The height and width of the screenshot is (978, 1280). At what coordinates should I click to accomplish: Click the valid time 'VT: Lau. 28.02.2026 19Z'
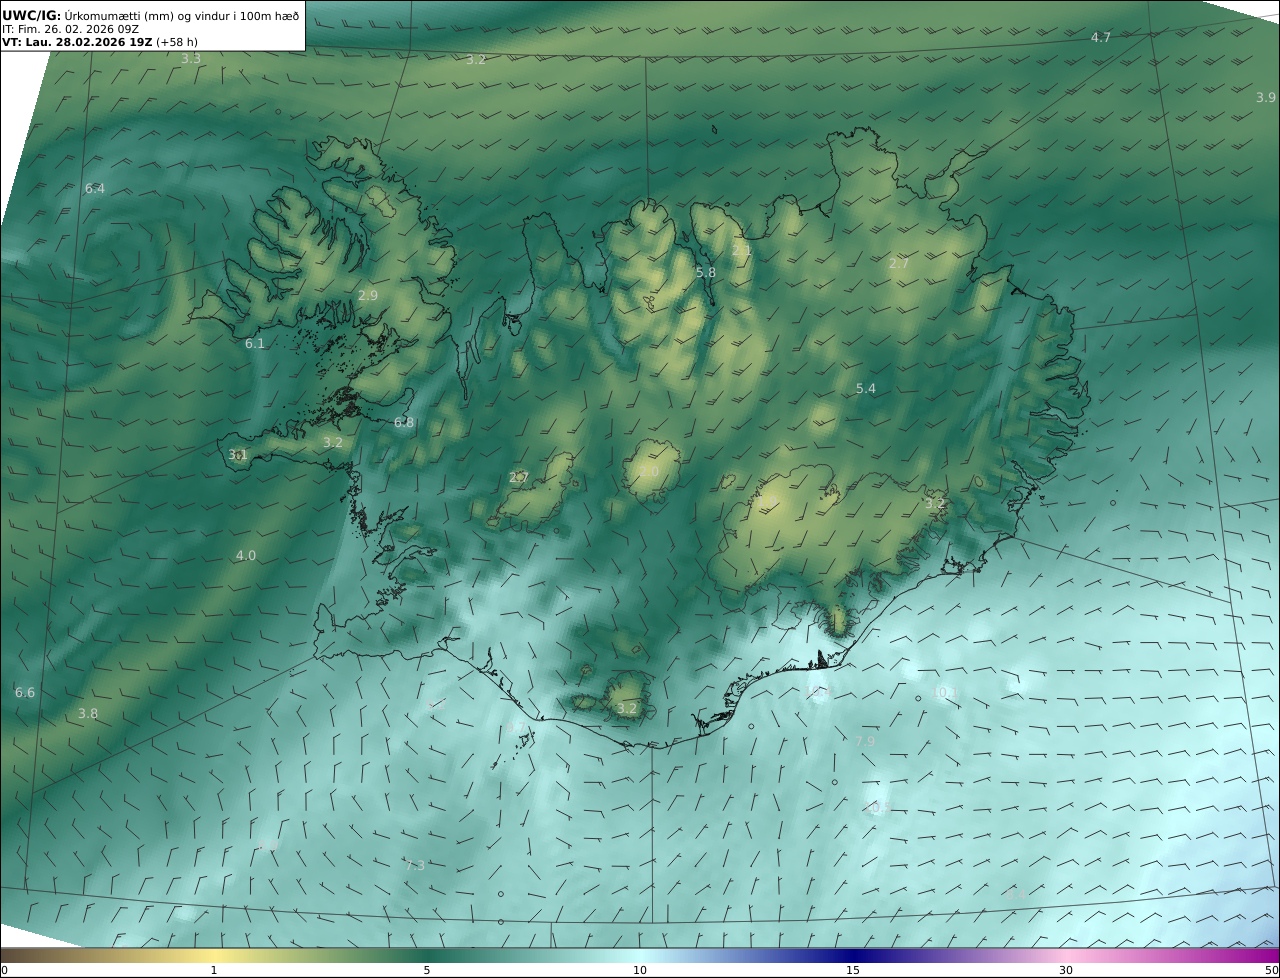77,42
